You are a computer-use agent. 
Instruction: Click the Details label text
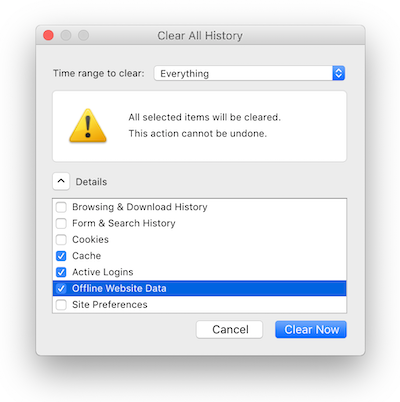pos(91,182)
